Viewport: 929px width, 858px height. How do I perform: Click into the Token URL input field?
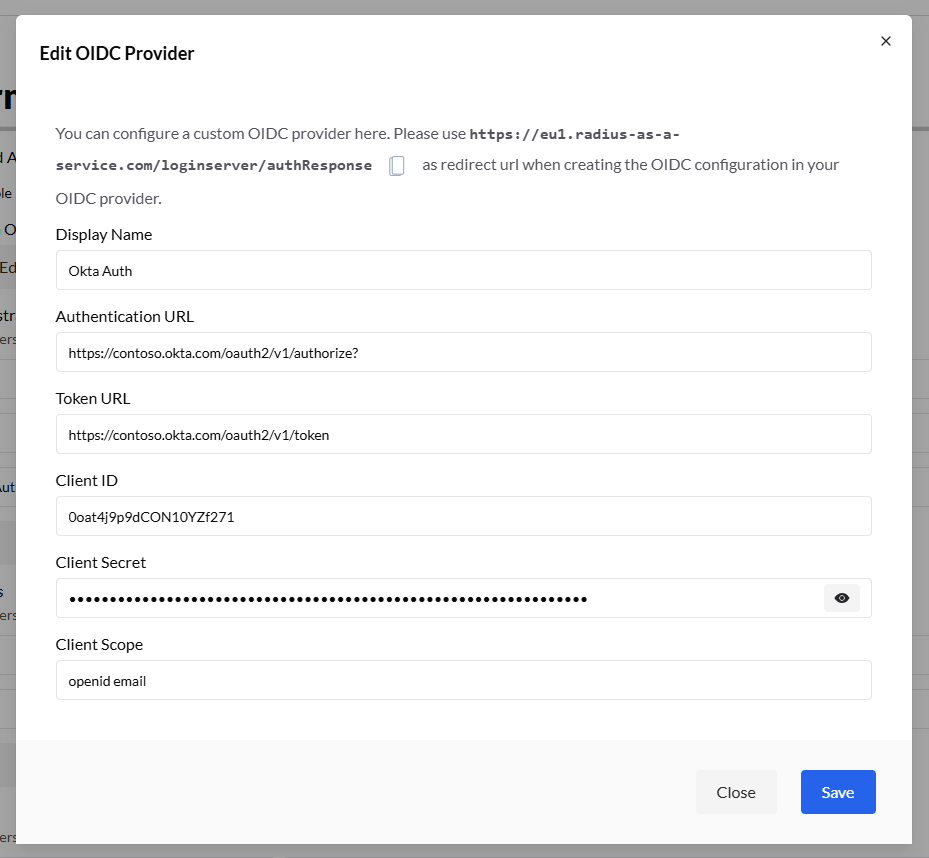point(463,434)
